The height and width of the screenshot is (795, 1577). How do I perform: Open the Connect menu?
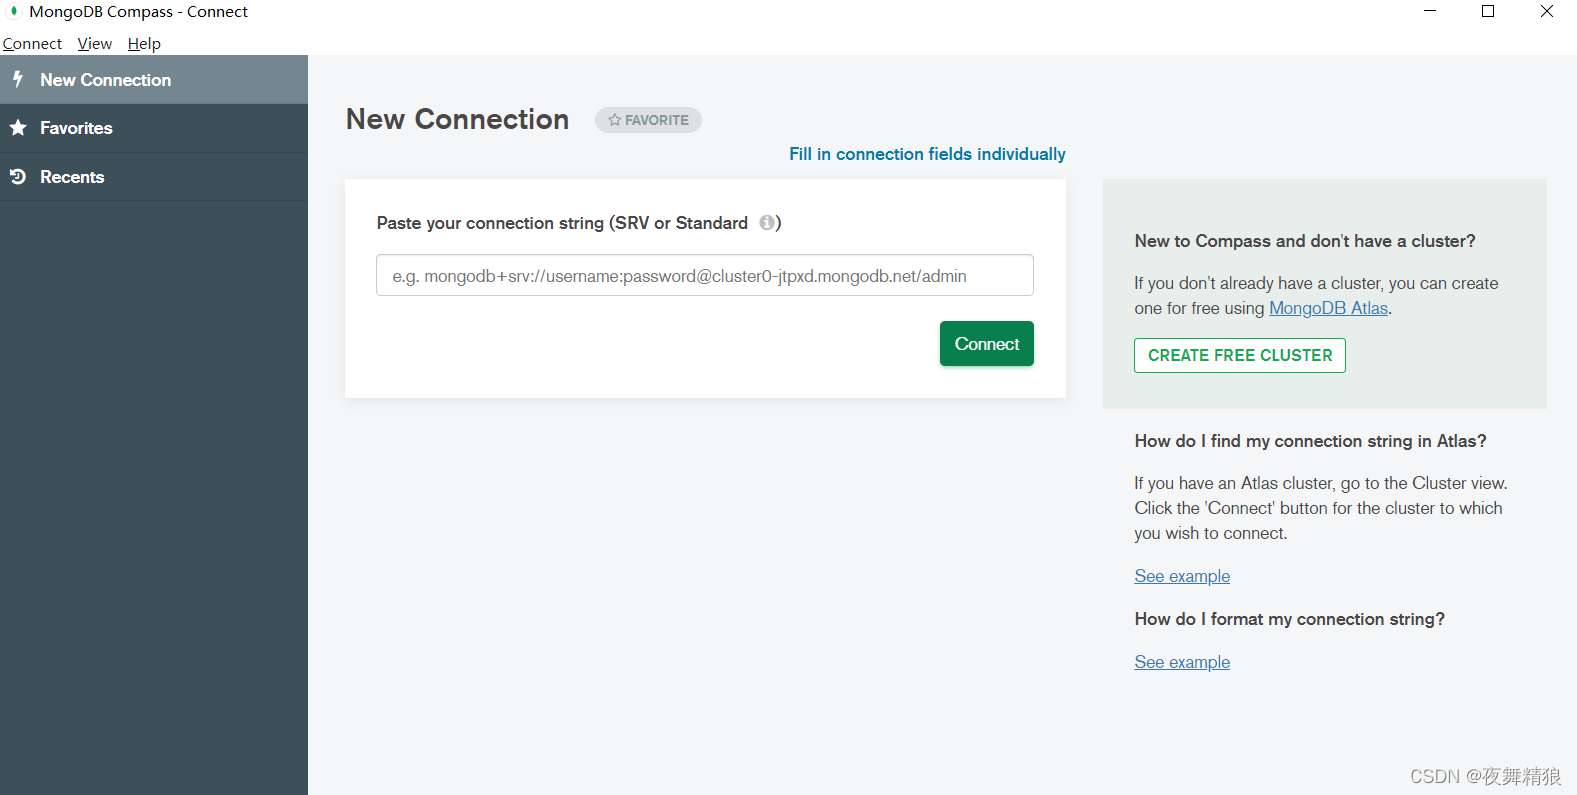coord(32,44)
